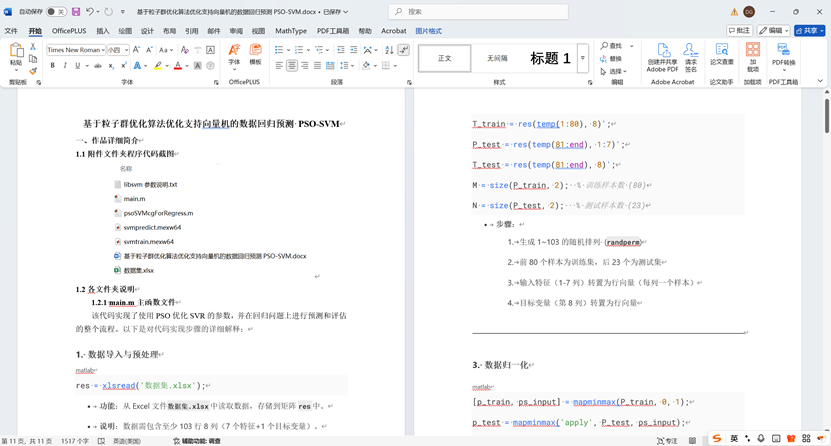The height and width of the screenshot is (446, 831).
Task: Sort paragraphs with the A-Z sort icon
Action: coord(390,50)
